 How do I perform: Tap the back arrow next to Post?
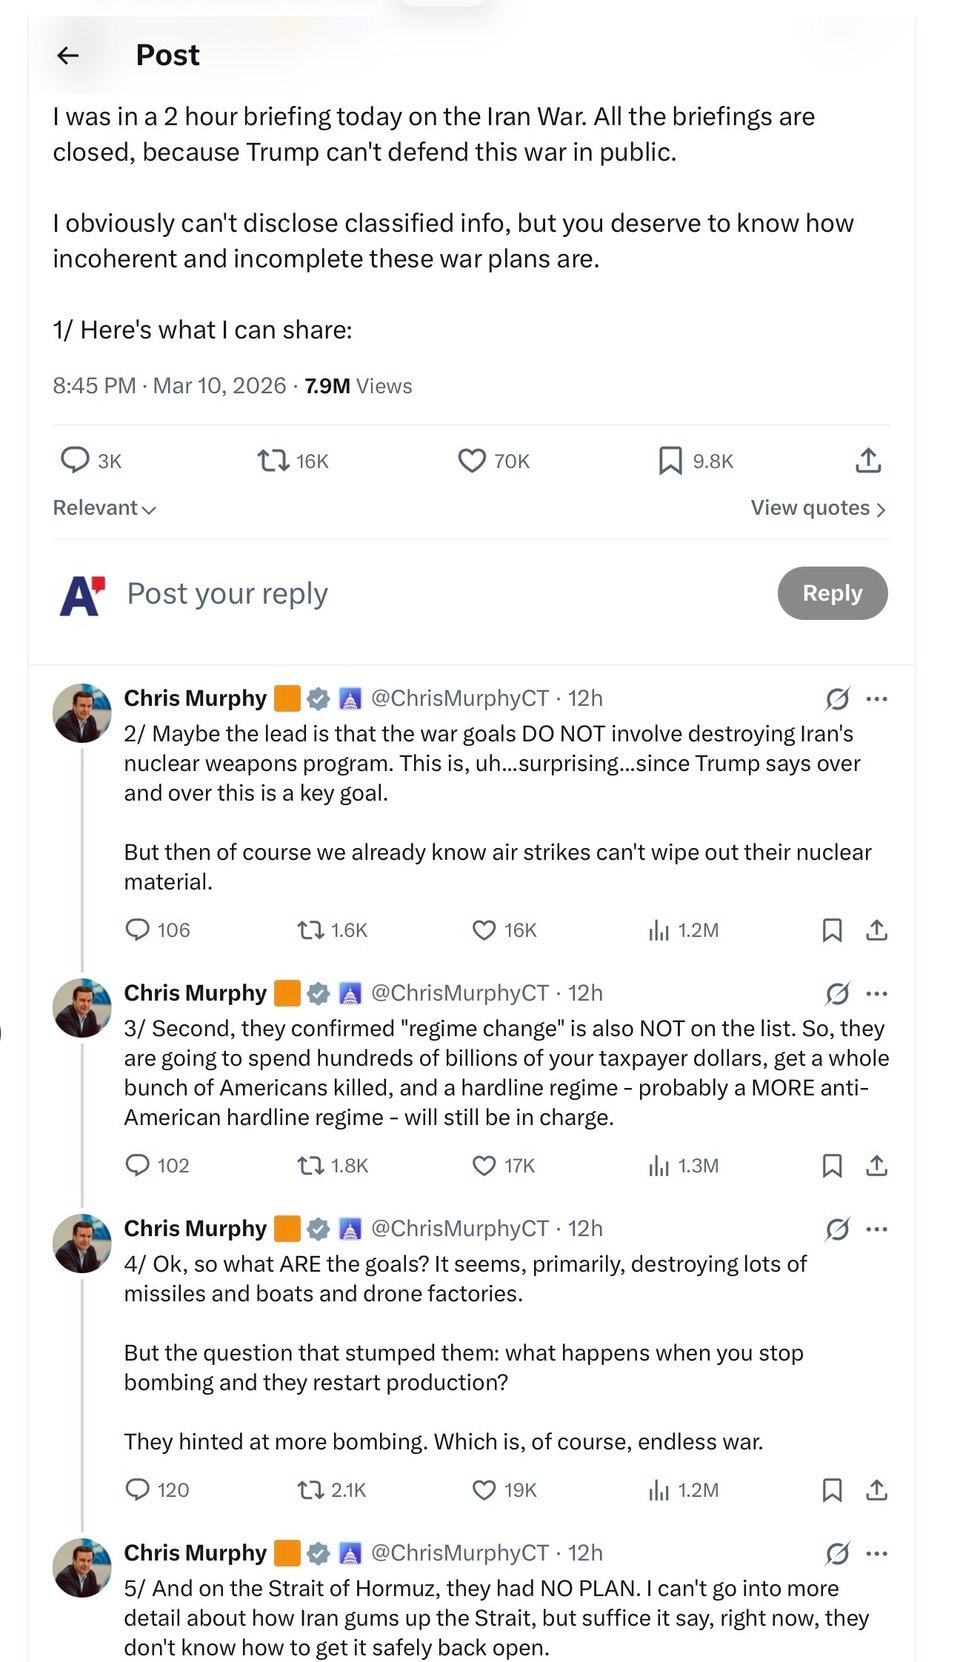point(68,56)
